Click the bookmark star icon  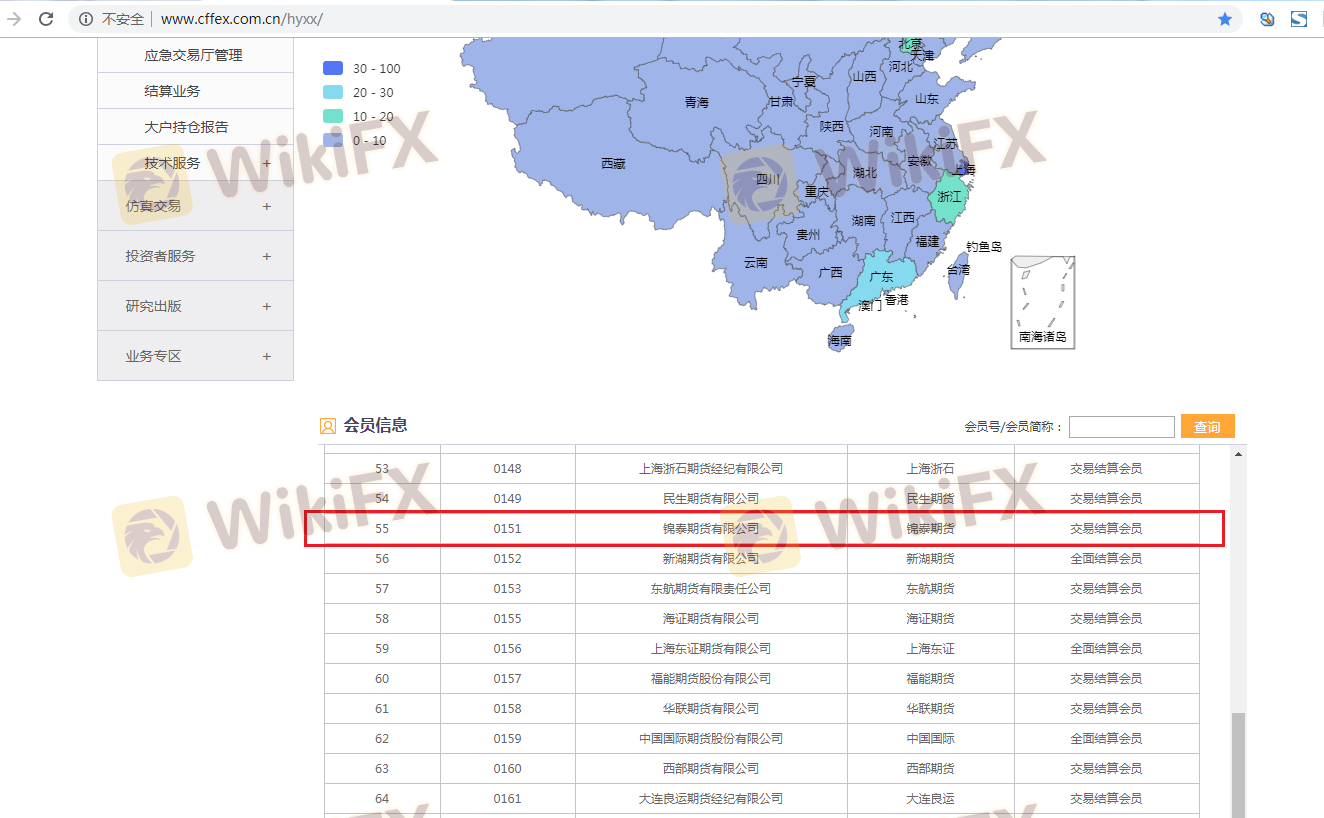click(1224, 19)
